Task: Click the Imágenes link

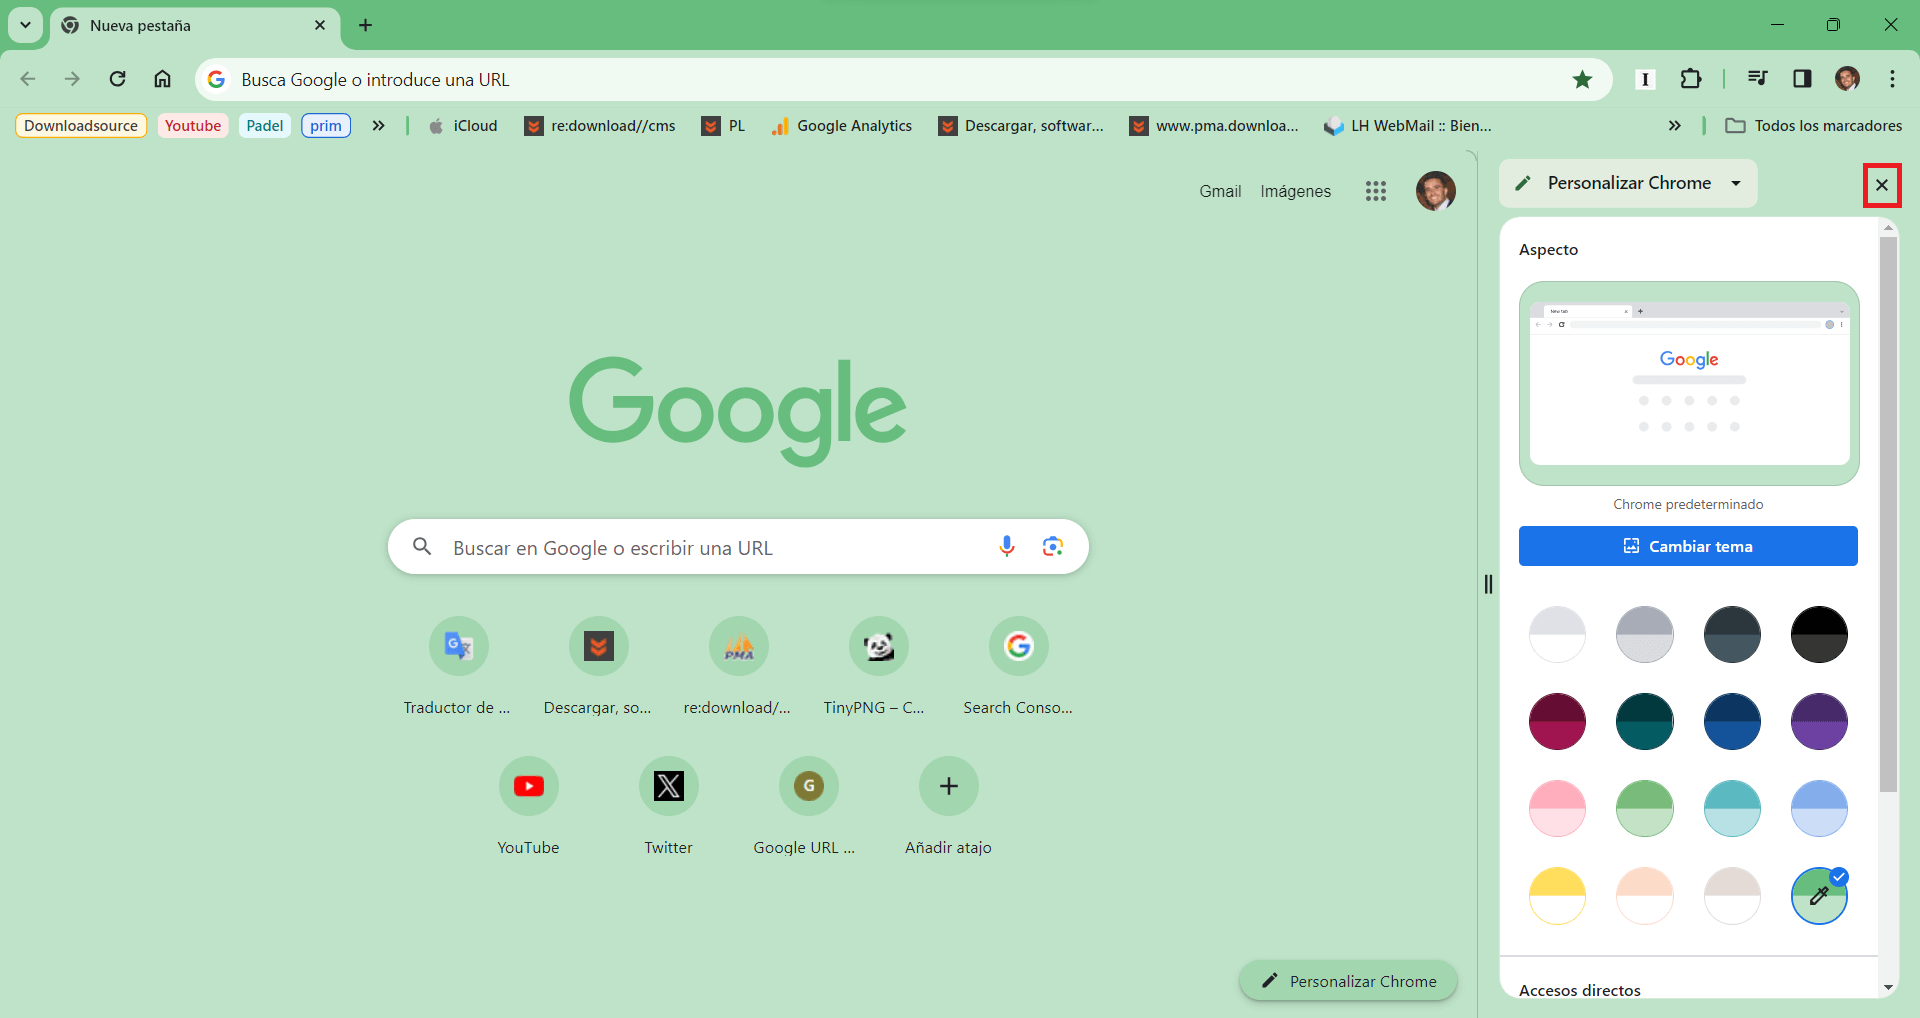Action: 1295,191
